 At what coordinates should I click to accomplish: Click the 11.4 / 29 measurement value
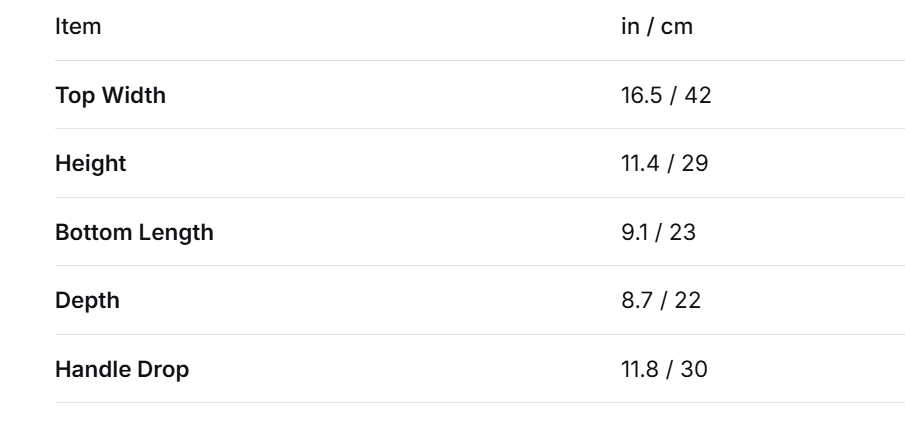pyautogui.click(x=665, y=163)
